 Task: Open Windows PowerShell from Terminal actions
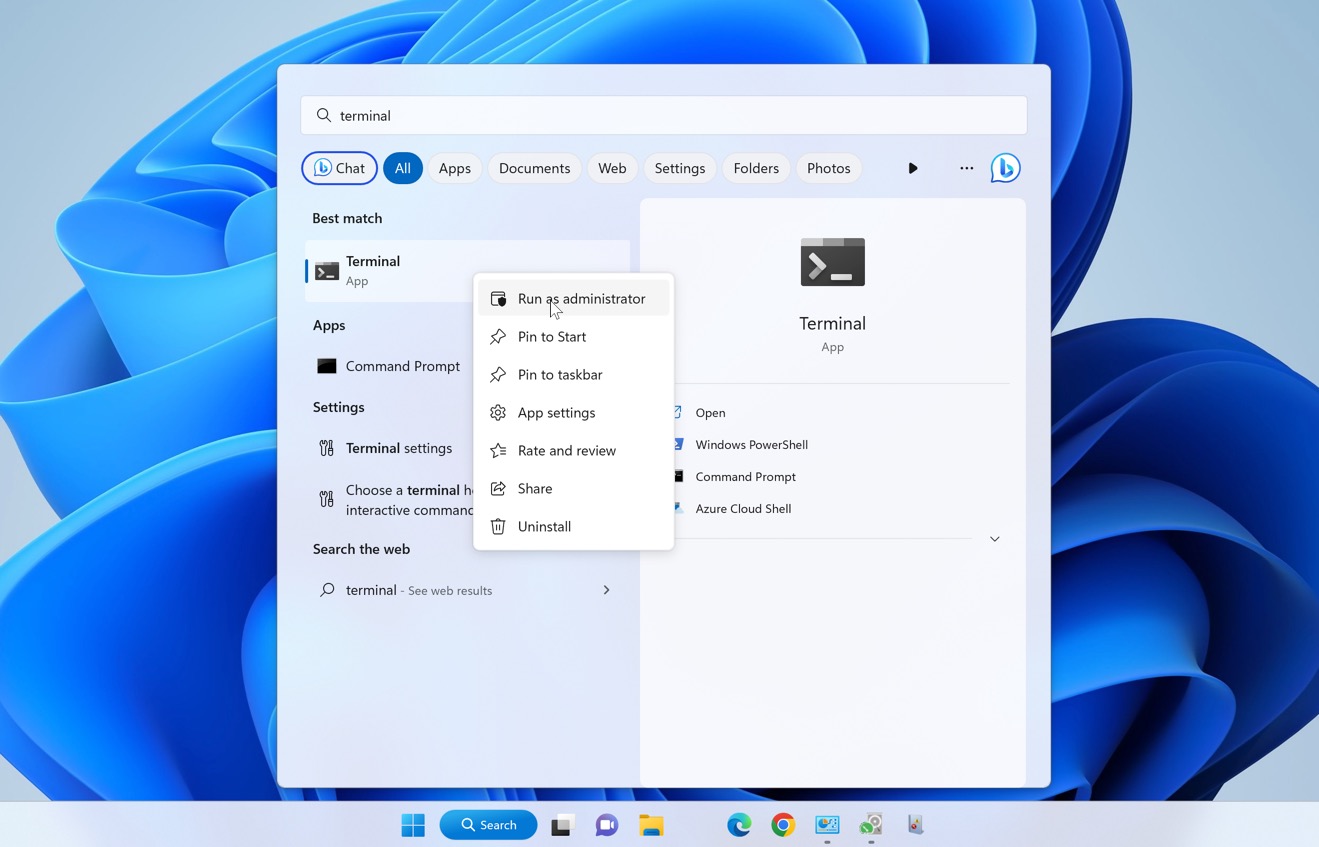pyautogui.click(x=751, y=445)
